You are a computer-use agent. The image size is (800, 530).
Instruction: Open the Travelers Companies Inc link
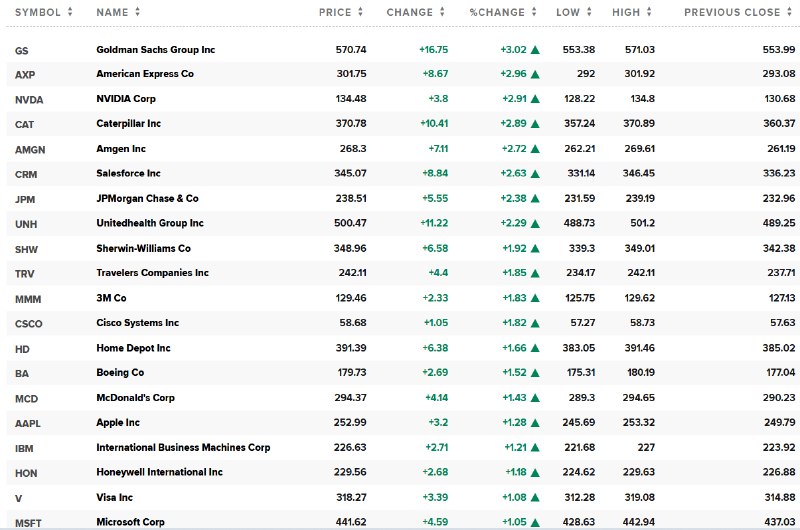[153, 272]
